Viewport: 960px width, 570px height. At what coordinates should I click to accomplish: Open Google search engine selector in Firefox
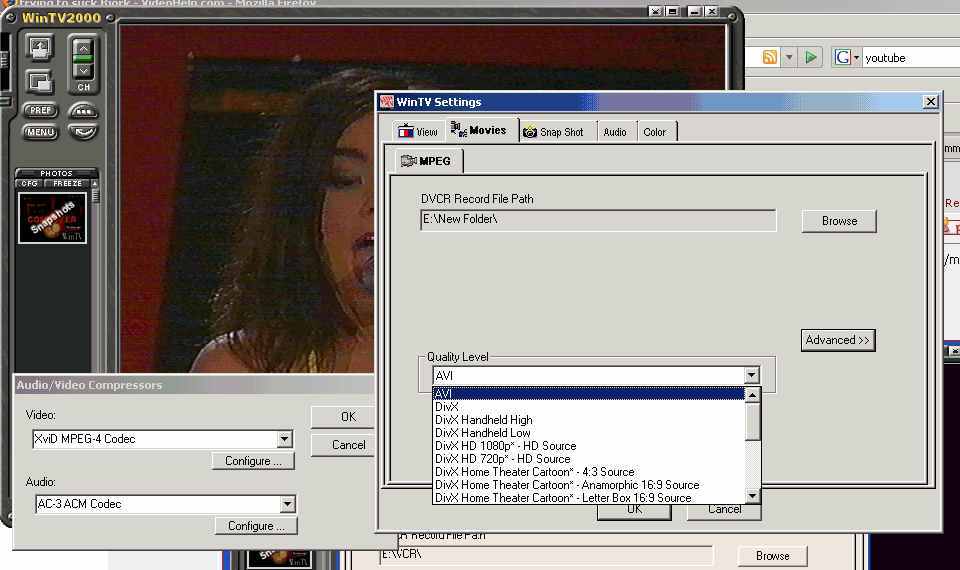click(847, 58)
